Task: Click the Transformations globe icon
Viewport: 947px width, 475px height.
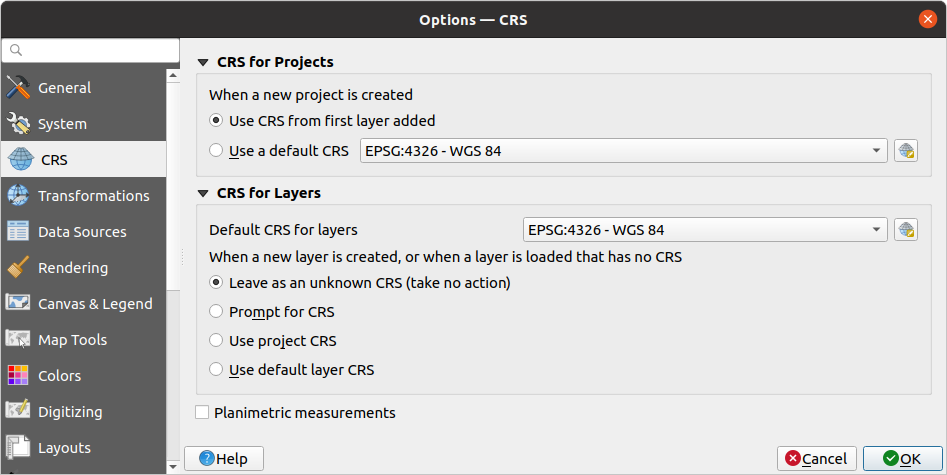Action: [x=18, y=196]
